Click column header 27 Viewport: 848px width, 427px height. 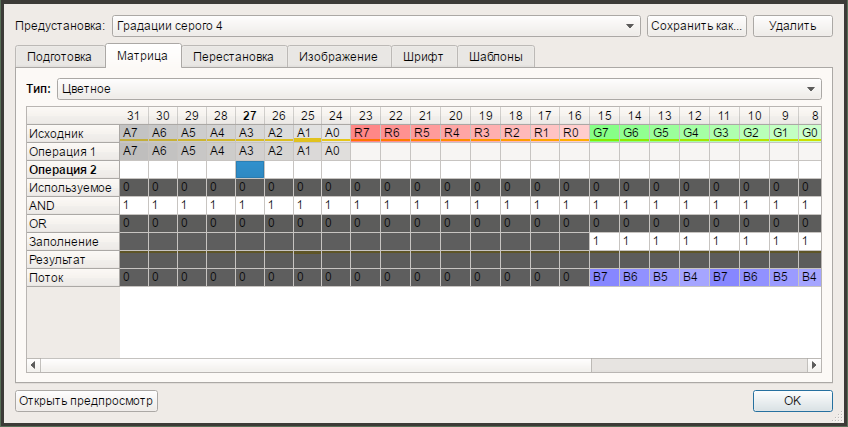pos(250,116)
